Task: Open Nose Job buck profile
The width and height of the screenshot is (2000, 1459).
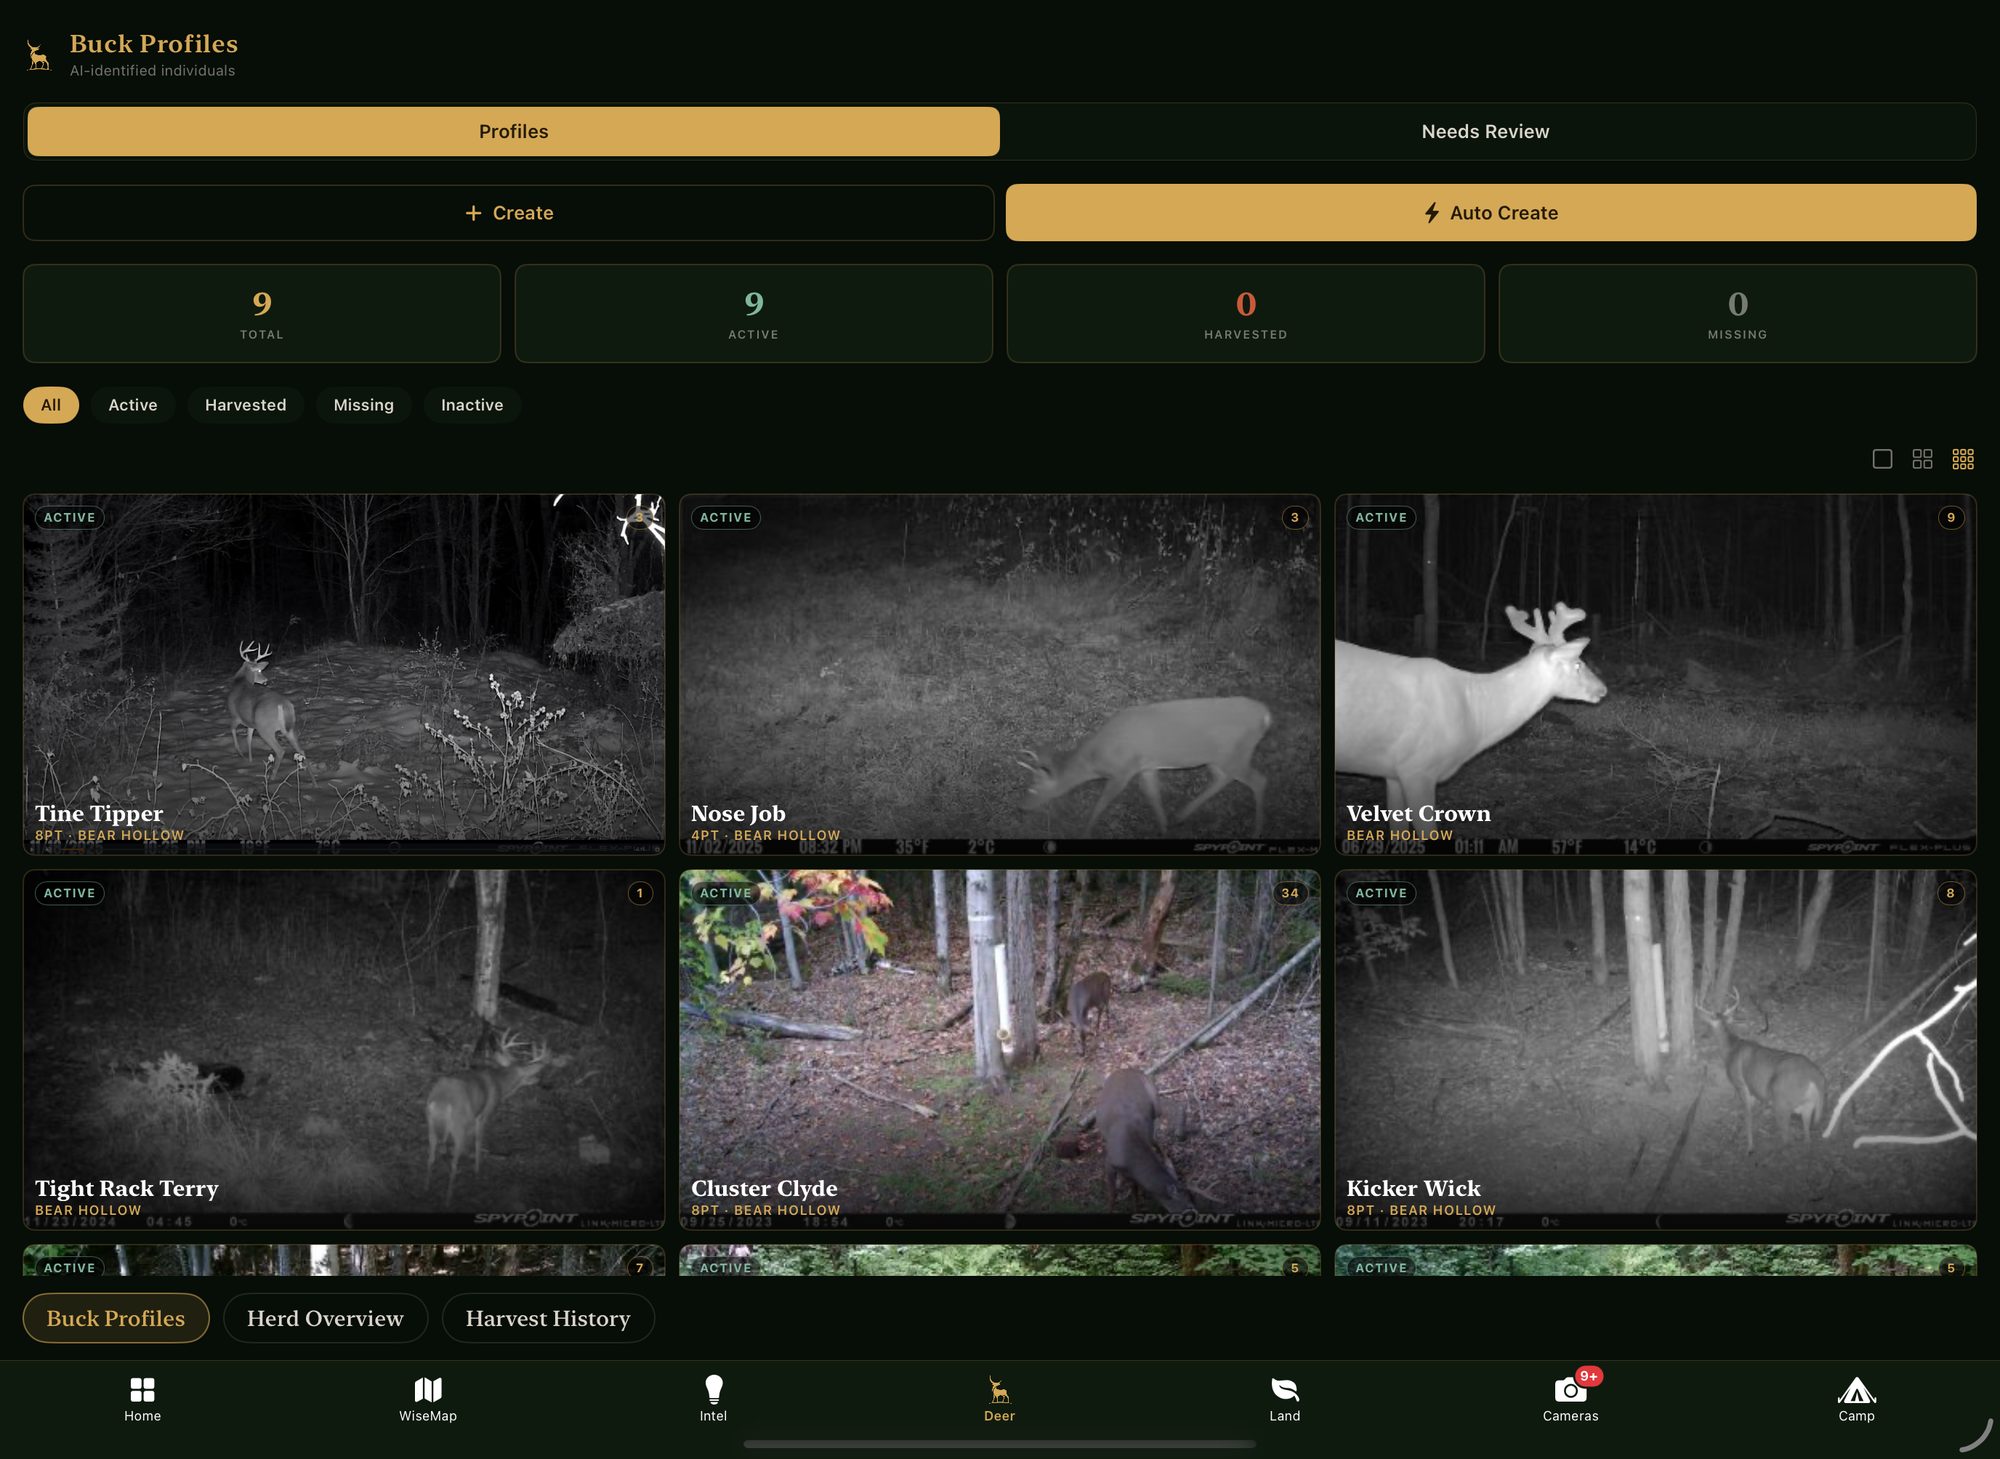Action: tap(1000, 674)
